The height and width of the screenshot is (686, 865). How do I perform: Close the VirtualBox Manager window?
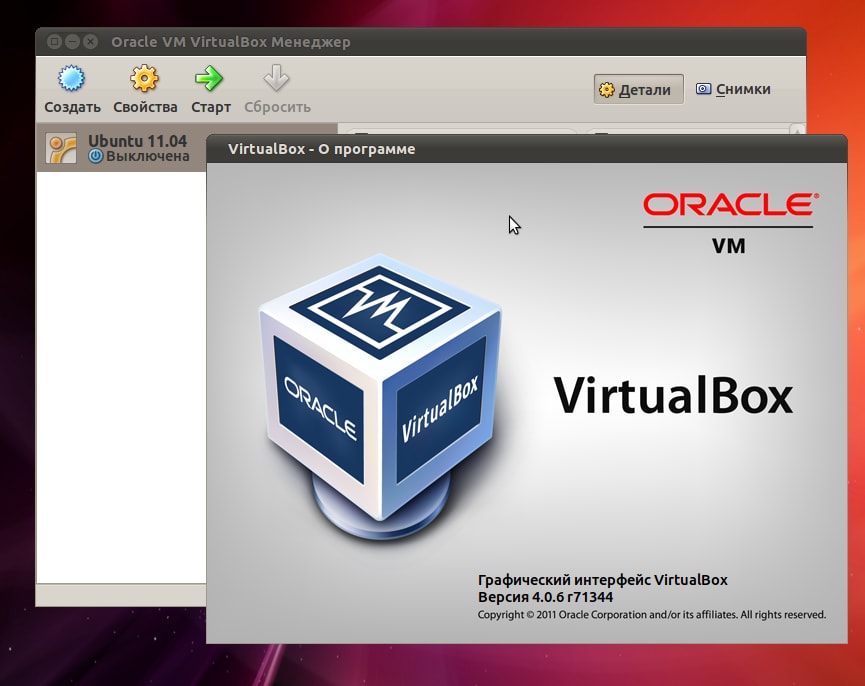click(91, 42)
